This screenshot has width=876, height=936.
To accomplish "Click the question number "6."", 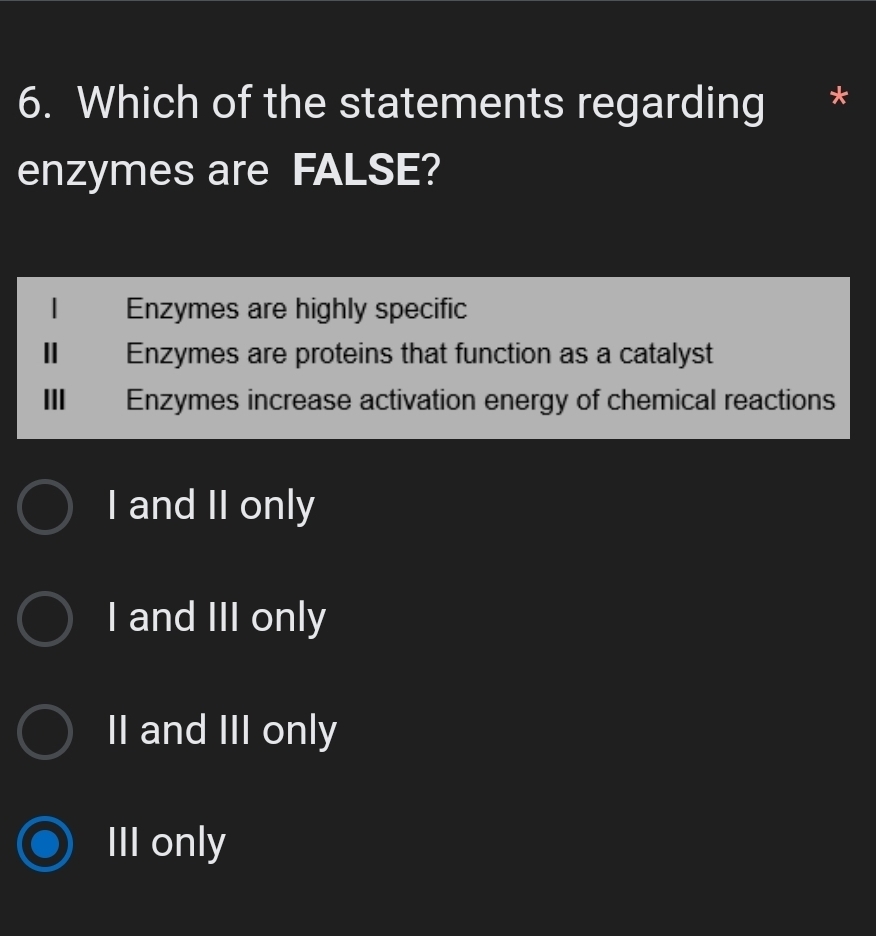I will [x=33, y=101].
